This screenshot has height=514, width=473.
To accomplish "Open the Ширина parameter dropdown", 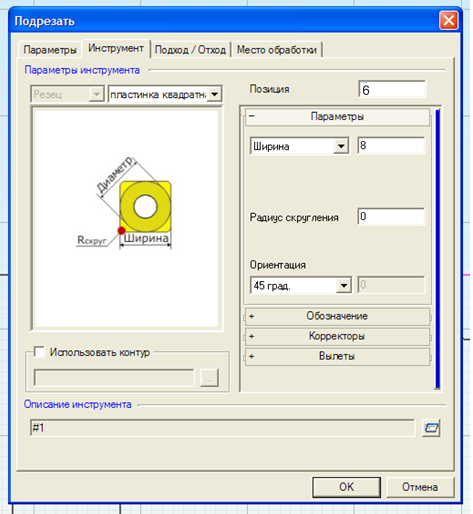I will [x=341, y=146].
